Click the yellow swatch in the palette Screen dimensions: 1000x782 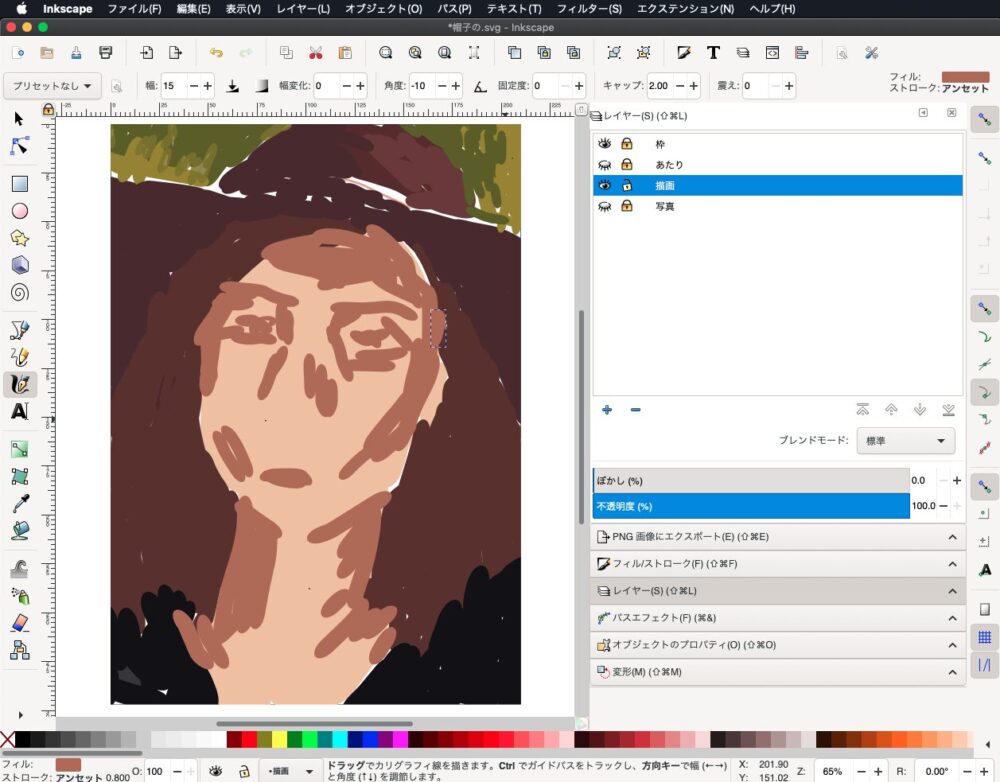point(279,740)
